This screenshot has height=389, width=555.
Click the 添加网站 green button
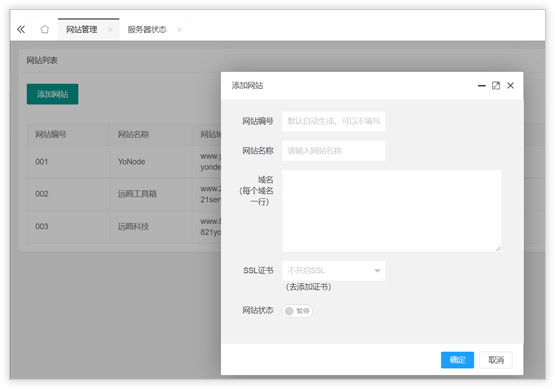click(x=52, y=94)
